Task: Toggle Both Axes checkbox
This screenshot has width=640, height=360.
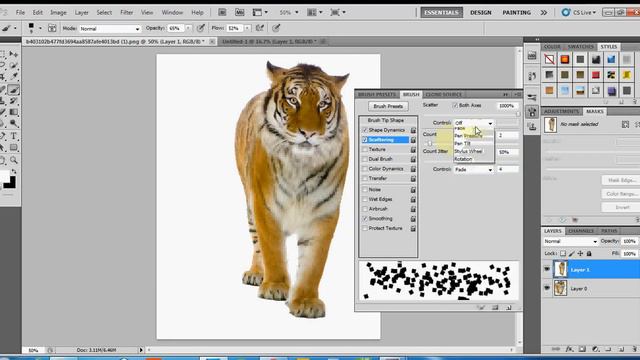Action: click(x=455, y=105)
